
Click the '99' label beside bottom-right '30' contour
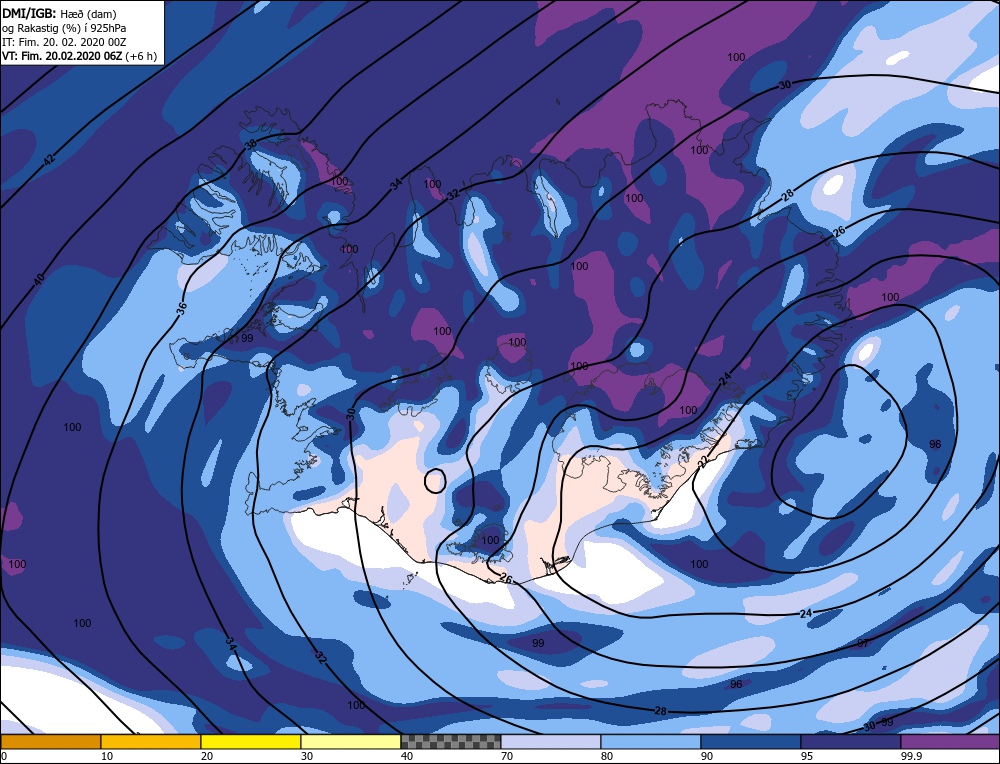[887, 722]
